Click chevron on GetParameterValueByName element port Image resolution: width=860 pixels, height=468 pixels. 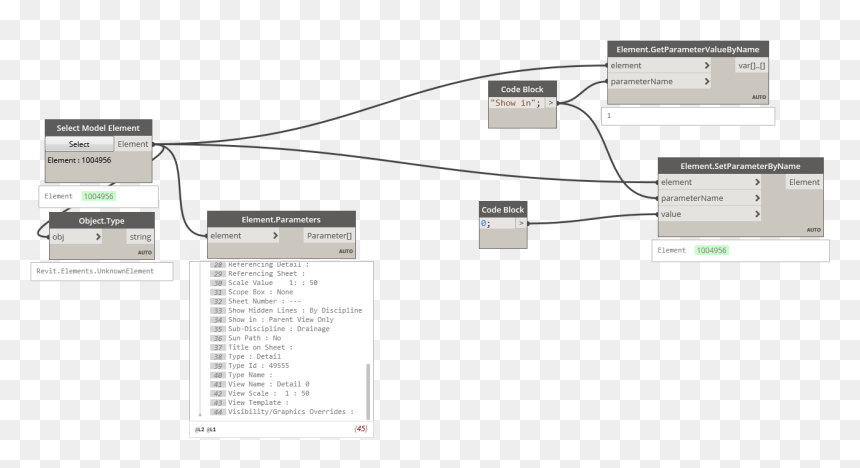click(707, 65)
